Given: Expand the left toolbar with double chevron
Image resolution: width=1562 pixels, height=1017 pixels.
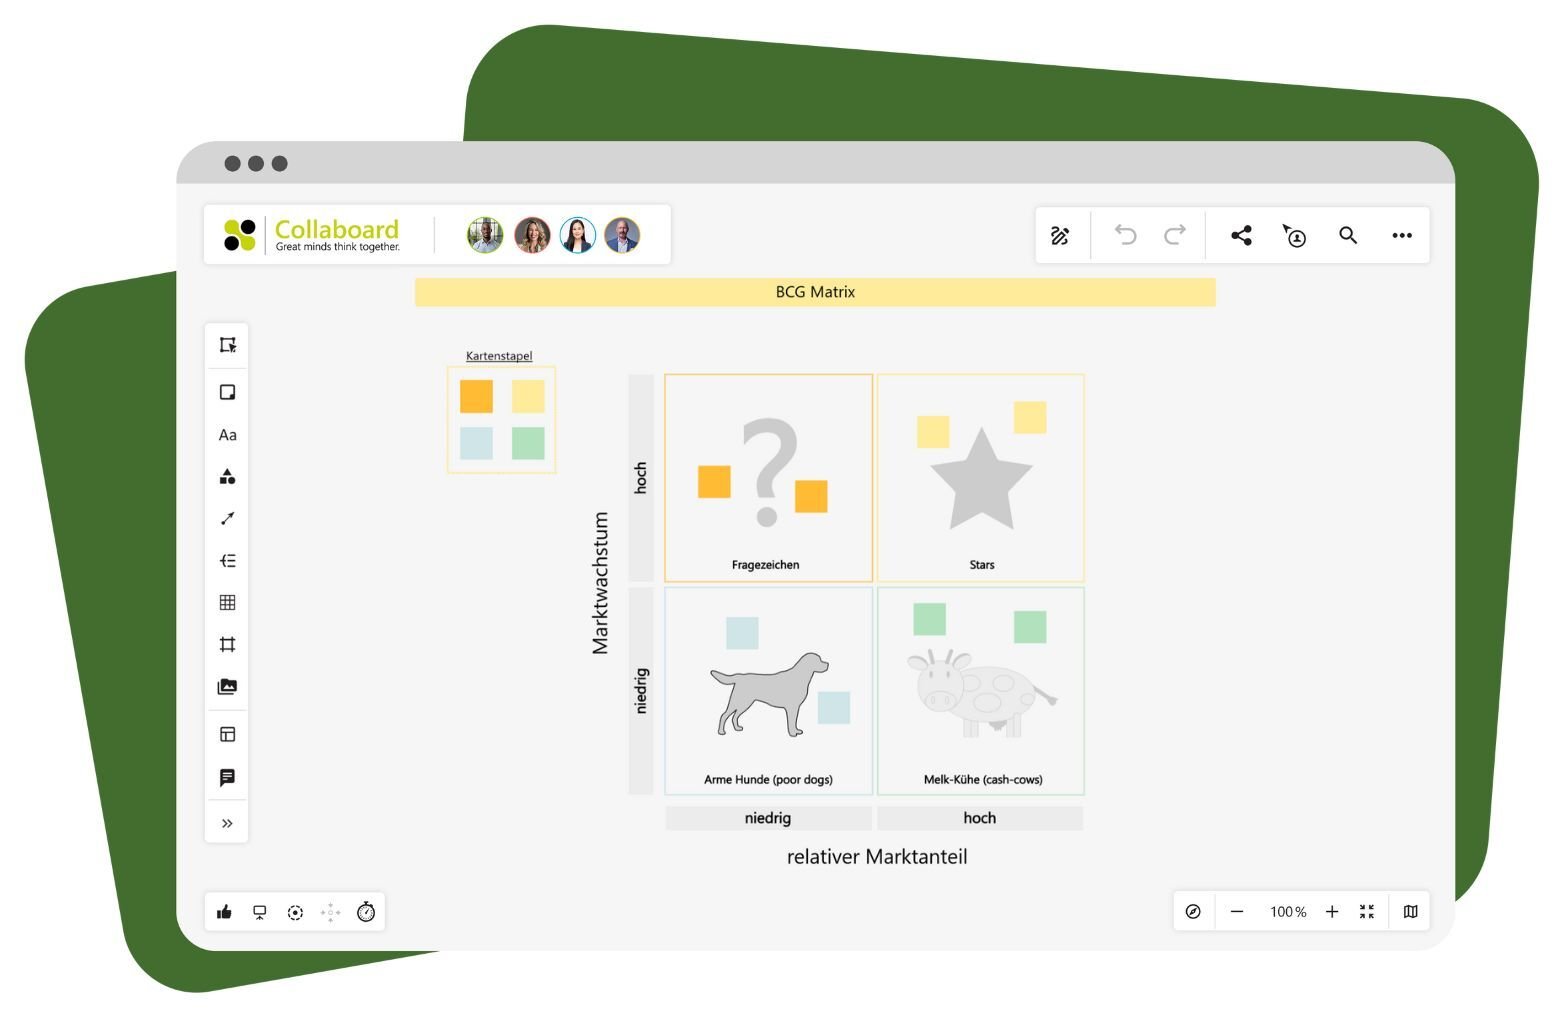Looking at the screenshot, I should click(x=227, y=824).
